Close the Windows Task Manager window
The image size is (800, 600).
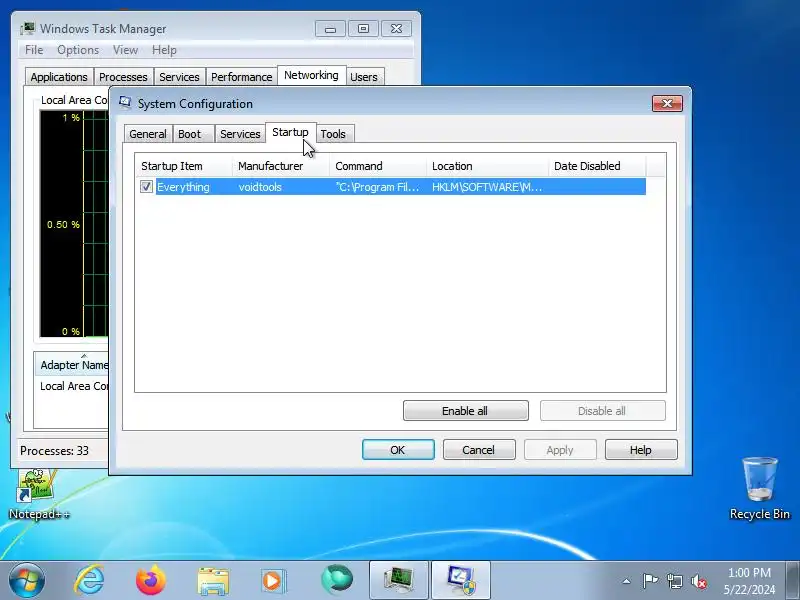click(396, 29)
